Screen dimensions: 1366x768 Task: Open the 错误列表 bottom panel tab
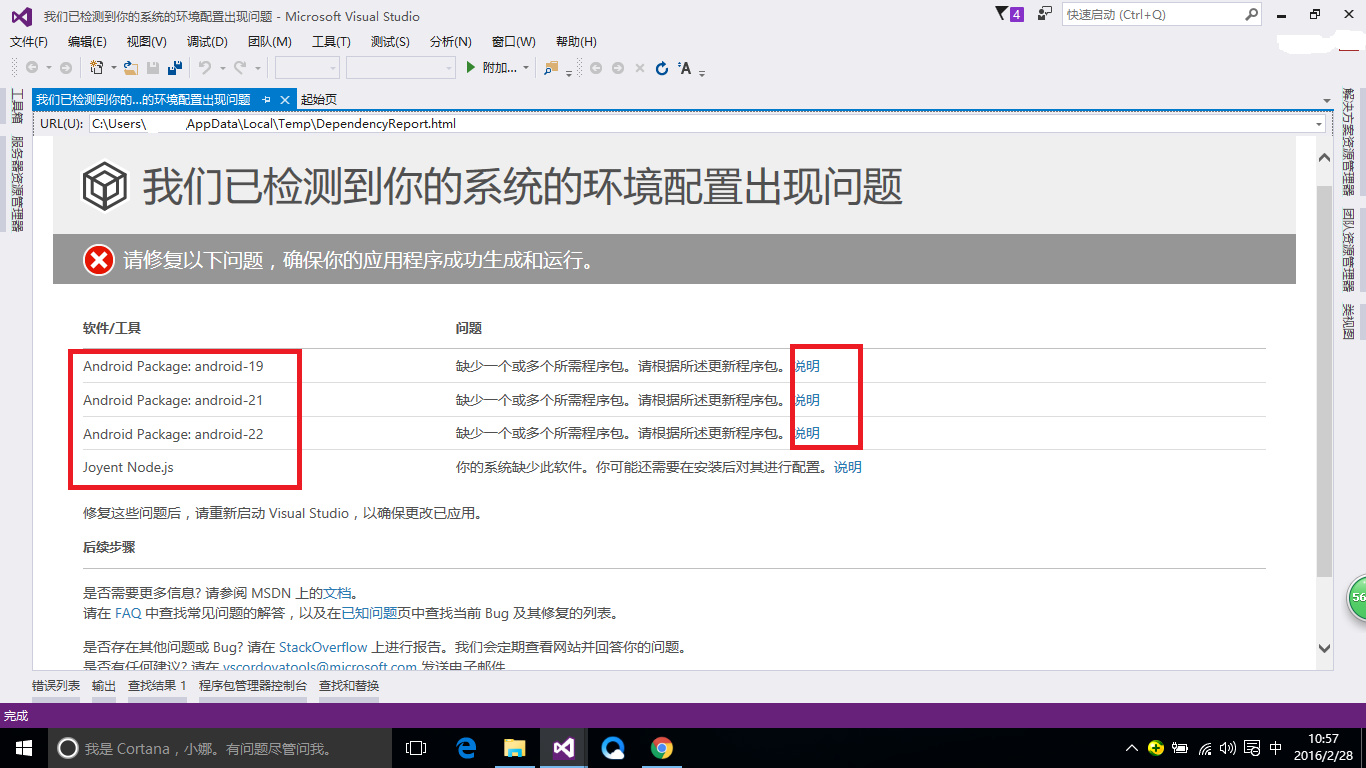click(x=56, y=686)
